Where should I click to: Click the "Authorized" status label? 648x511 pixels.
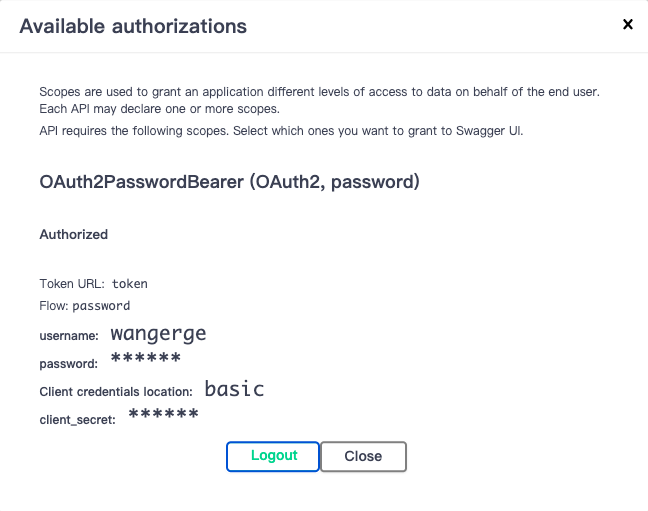coord(73,235)
